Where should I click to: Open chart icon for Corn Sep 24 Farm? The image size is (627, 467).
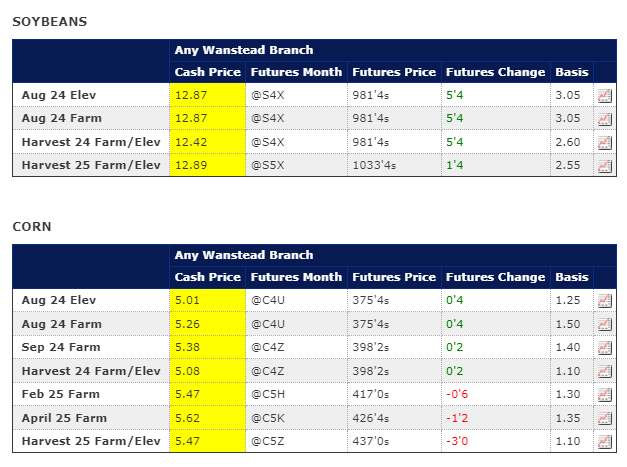pos(604,347)
